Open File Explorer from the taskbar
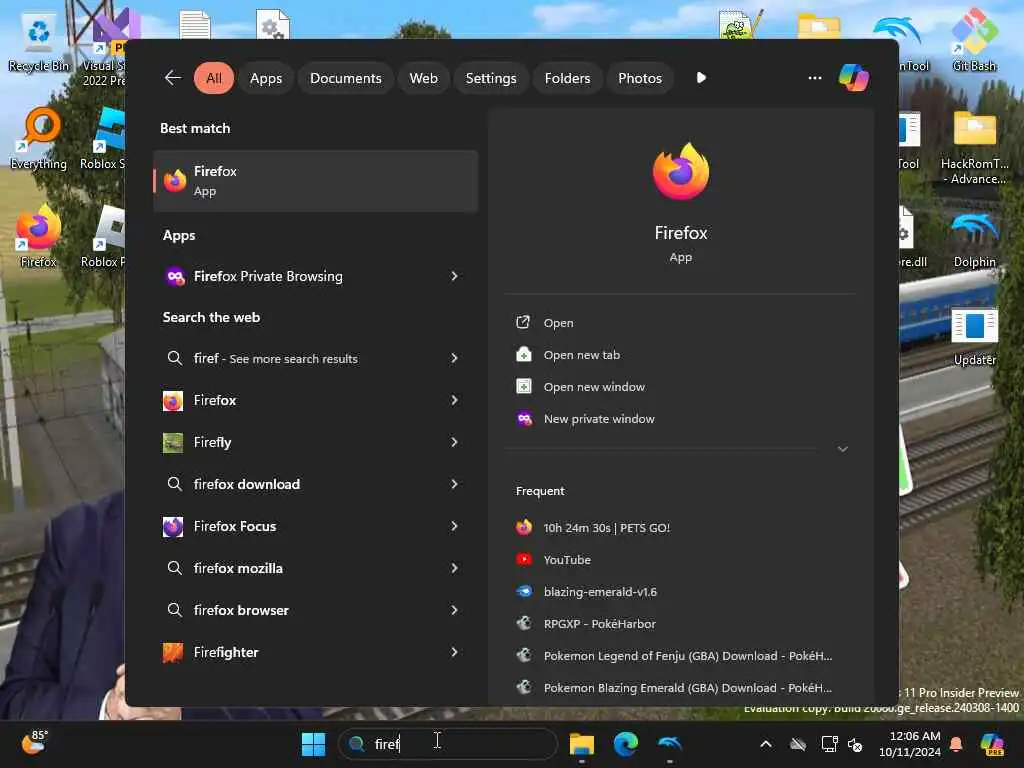The image size is (1024, 768). (581, 744)
